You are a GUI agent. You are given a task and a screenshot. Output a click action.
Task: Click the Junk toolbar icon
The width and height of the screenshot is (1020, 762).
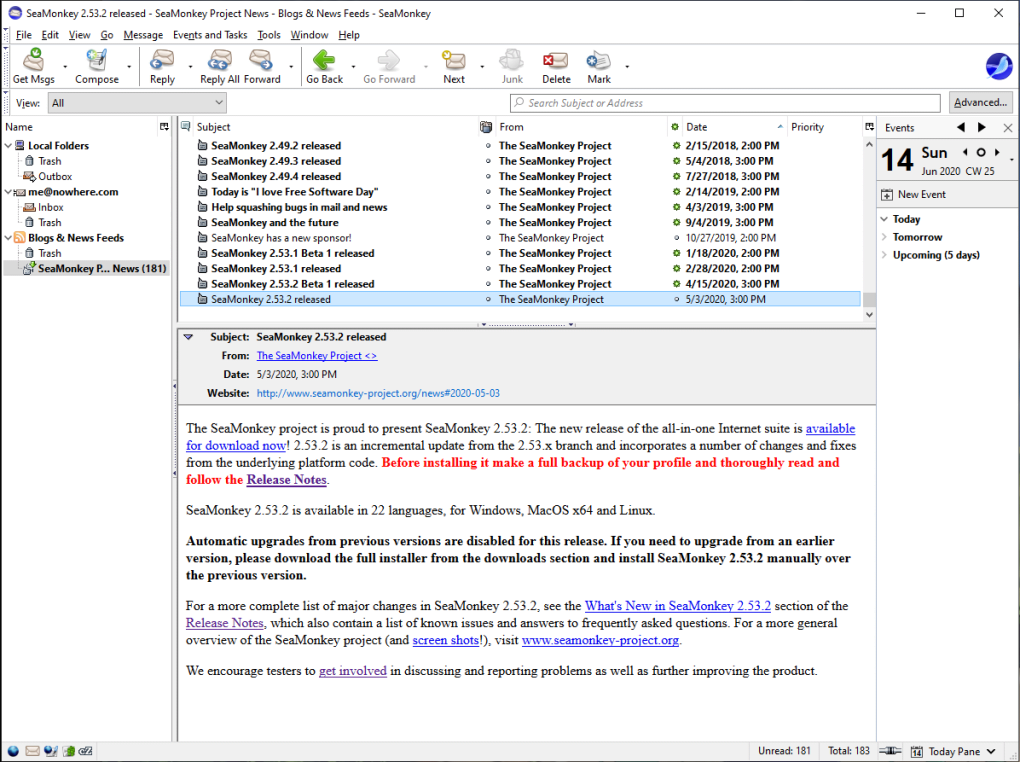pyautogui.click(x=511, y=60)
